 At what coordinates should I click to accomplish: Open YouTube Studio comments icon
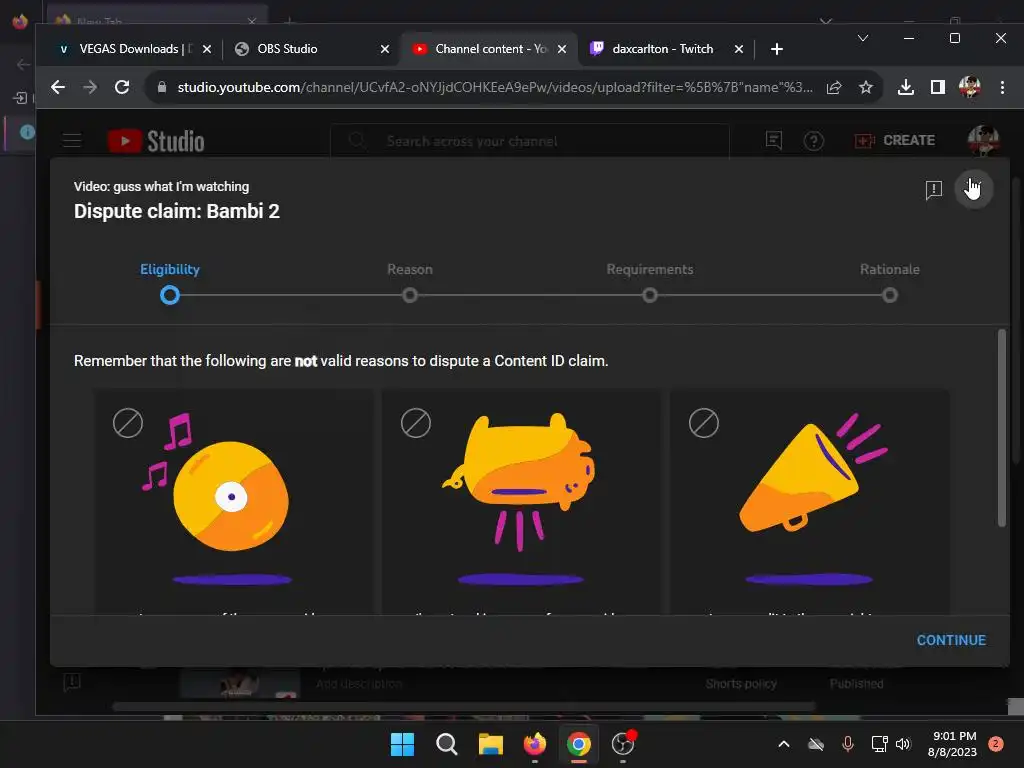coord(774,140)
